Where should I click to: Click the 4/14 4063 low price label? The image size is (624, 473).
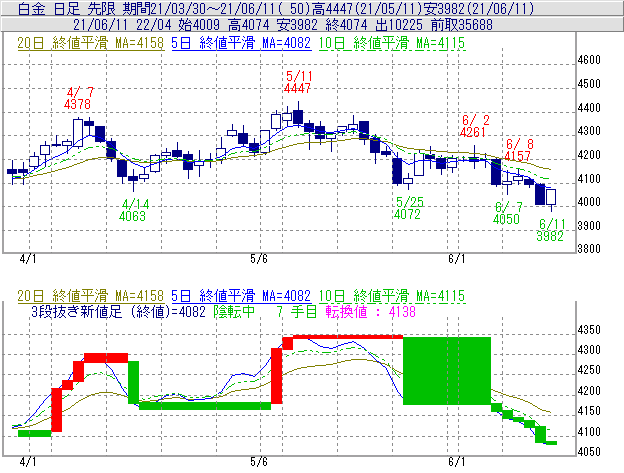pyautogui.click(x=133, y=210)
